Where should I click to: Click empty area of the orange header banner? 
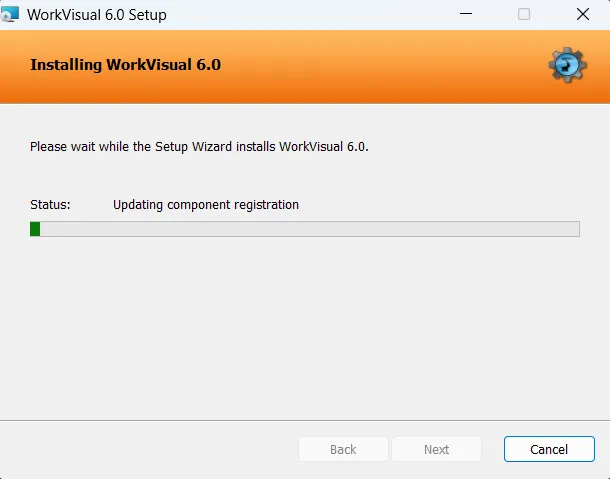[380, 65]
